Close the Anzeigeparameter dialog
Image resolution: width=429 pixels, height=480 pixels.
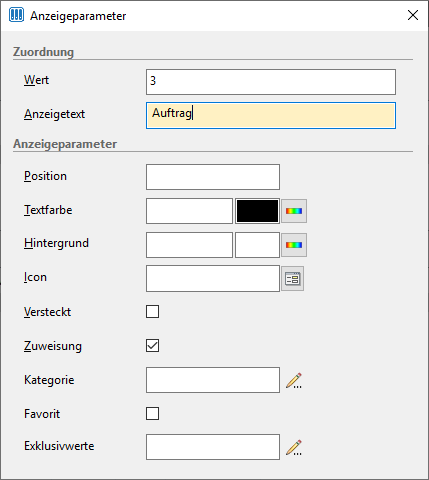click(413, 15)
